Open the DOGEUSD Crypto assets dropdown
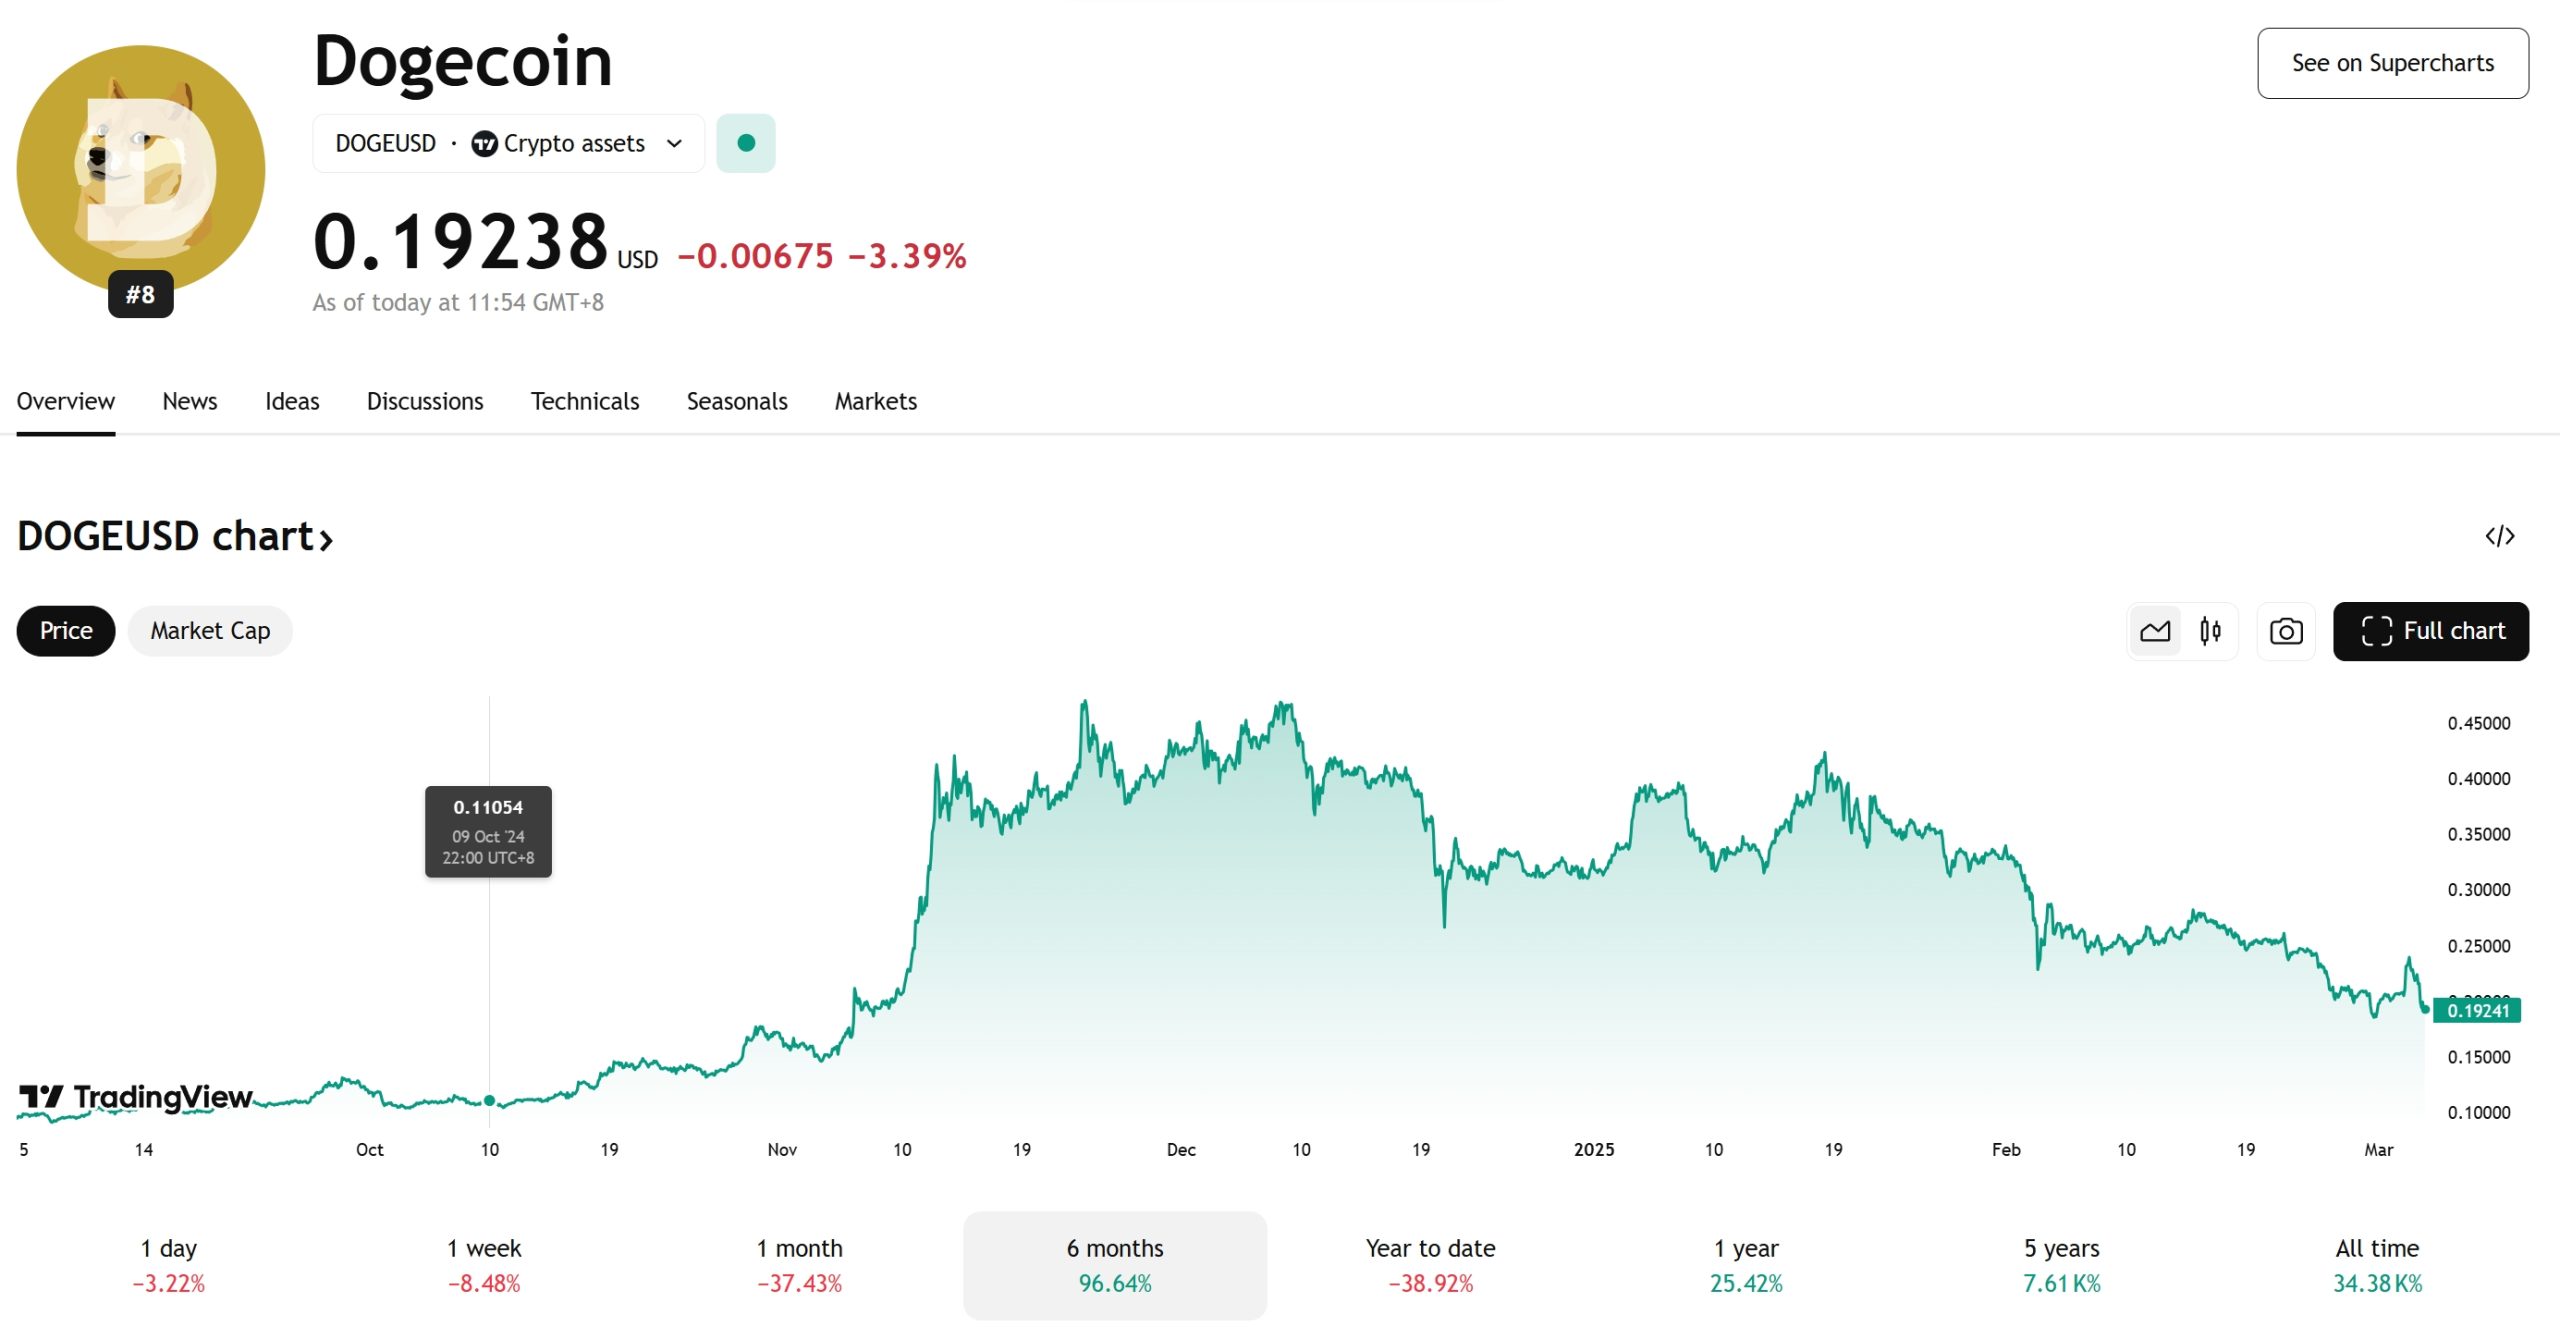 (509, 143)
